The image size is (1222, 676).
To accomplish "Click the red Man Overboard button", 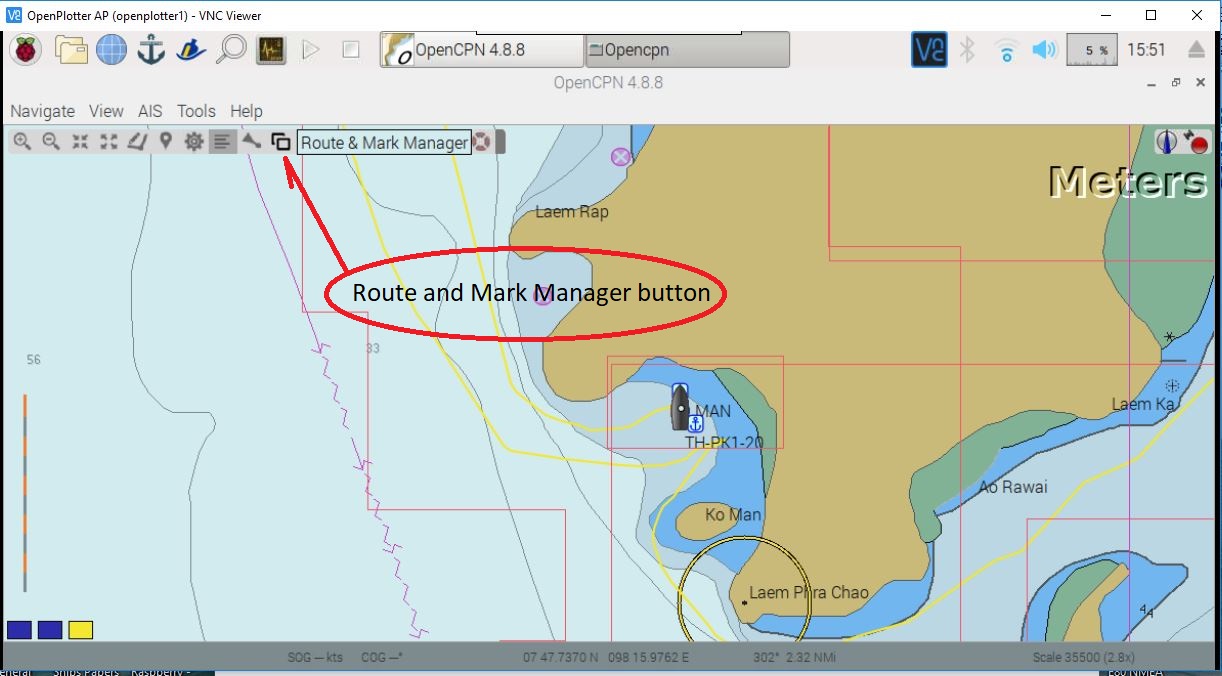I will pyautogui.click(x=1198, y=142).
